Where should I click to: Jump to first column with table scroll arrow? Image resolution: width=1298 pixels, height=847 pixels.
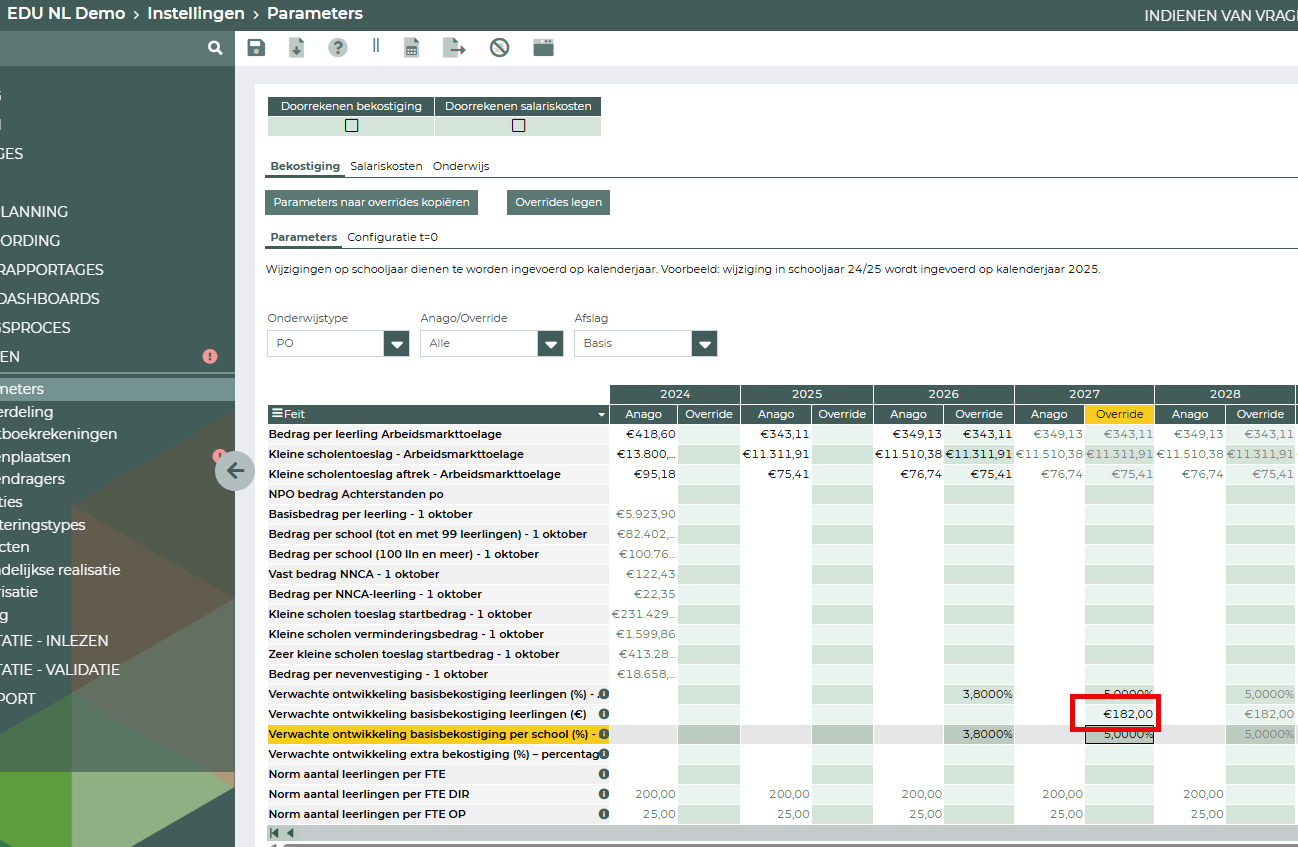tap(274, 833)
